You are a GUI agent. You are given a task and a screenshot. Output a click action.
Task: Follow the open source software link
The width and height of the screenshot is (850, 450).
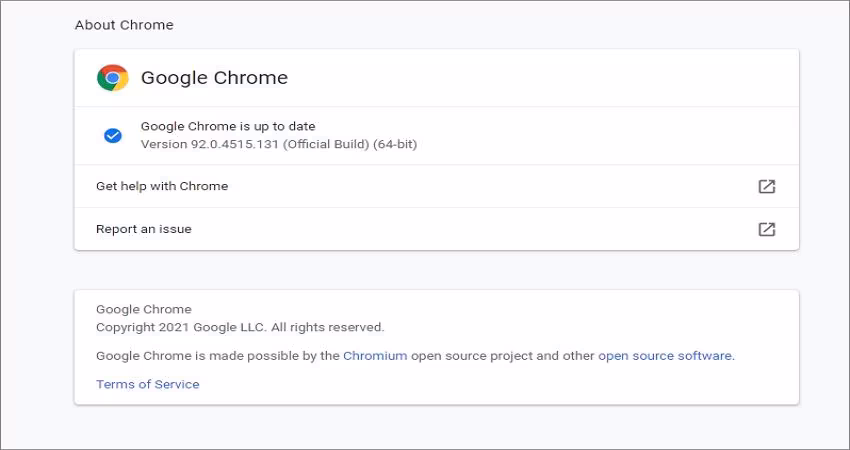(x=665, y=355)
